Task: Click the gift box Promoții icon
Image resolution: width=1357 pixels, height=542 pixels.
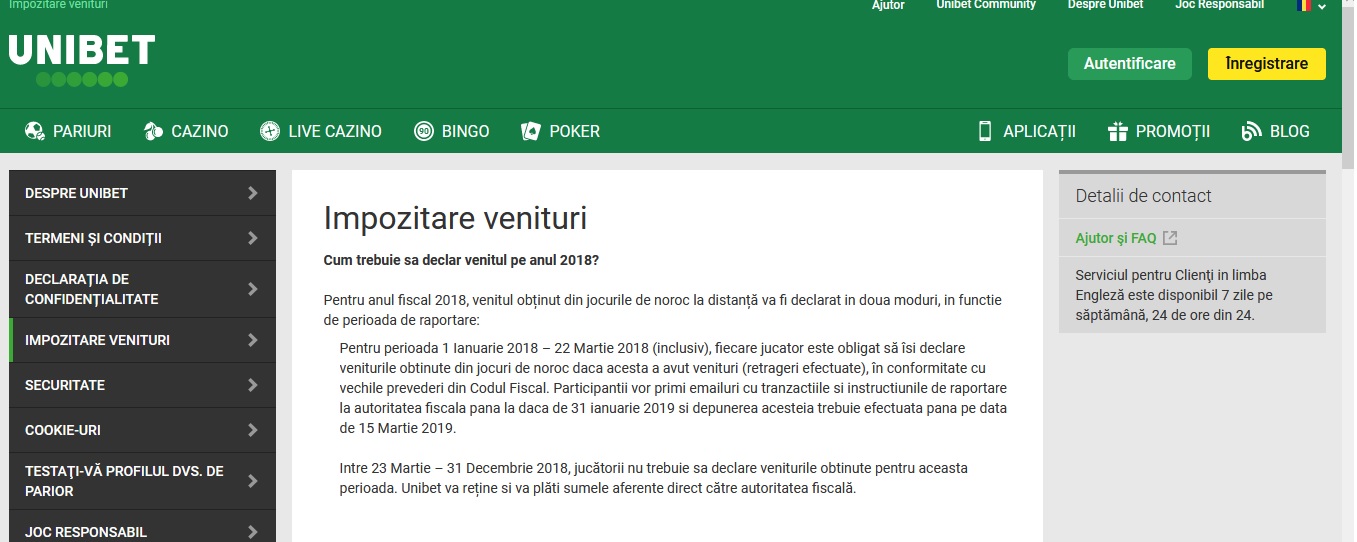Action: pyautogui.click(x=1118, y=131)
